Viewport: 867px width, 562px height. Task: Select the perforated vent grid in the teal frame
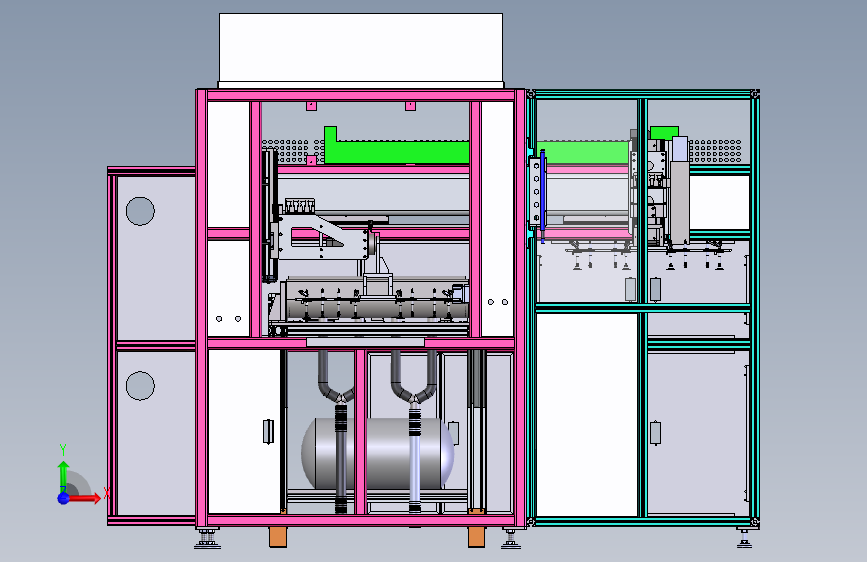pyautogui.click(x=715, y=151)
